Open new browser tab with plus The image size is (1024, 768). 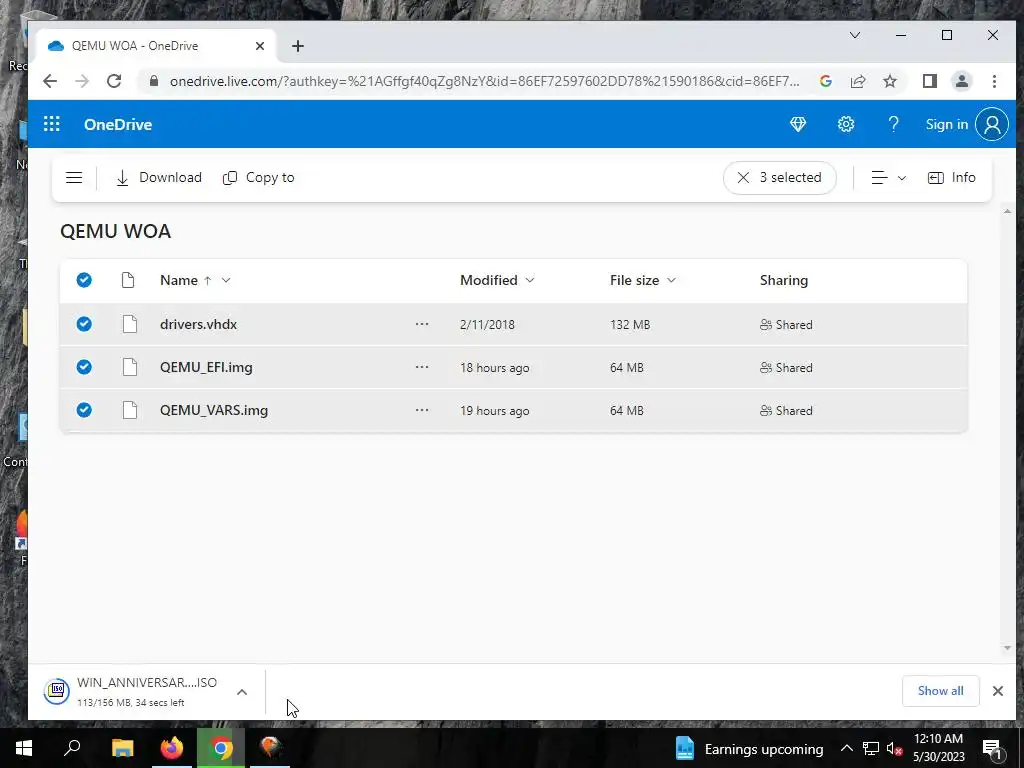coord(298,46)
